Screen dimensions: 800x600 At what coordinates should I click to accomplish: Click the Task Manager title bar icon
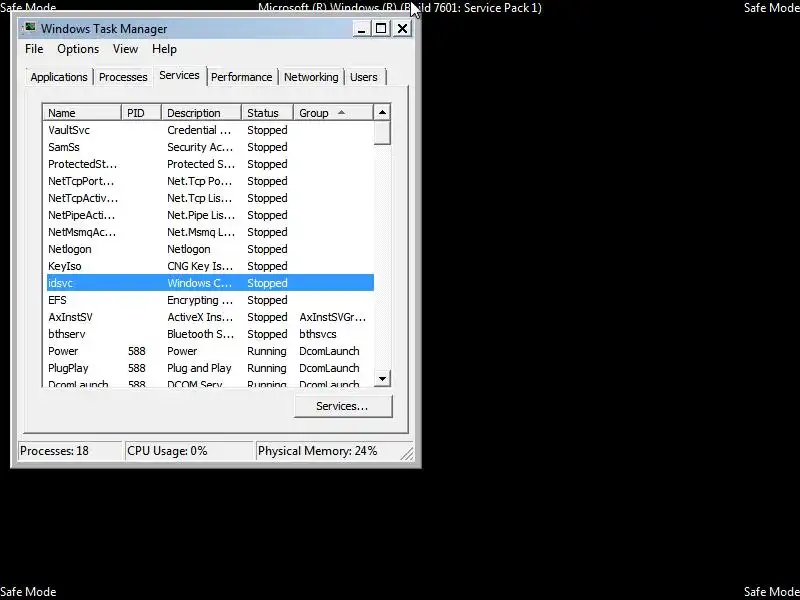(x=31, y=27)
